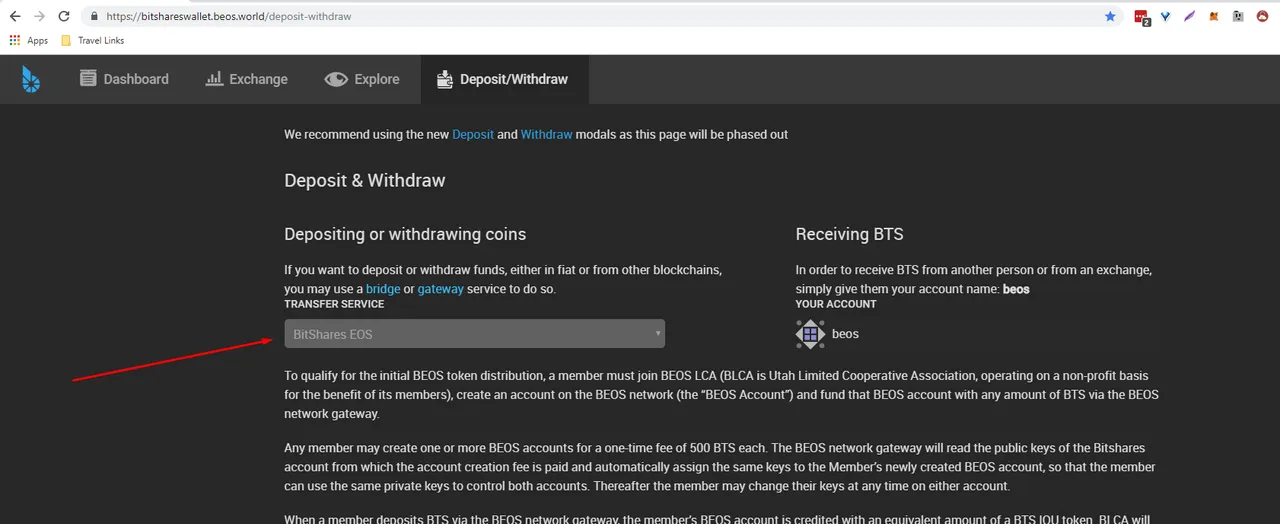Screen dimensions: 1280x524
Task: Open the new Deposit modal link
Action: tap(473, 134)
